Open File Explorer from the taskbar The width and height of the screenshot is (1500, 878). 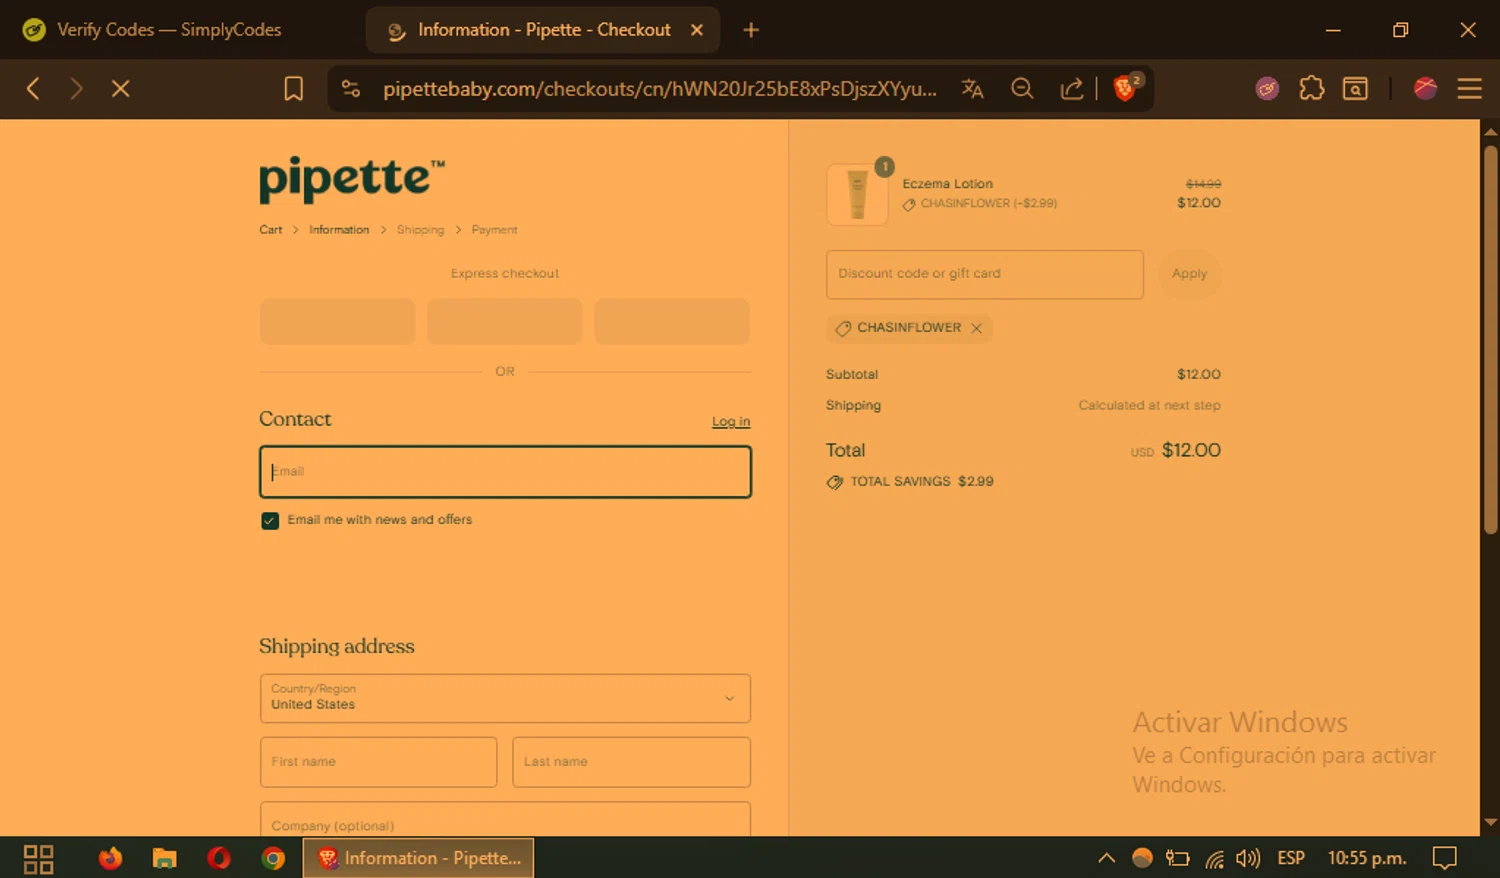pyautogui.click(x=164, y=858)
